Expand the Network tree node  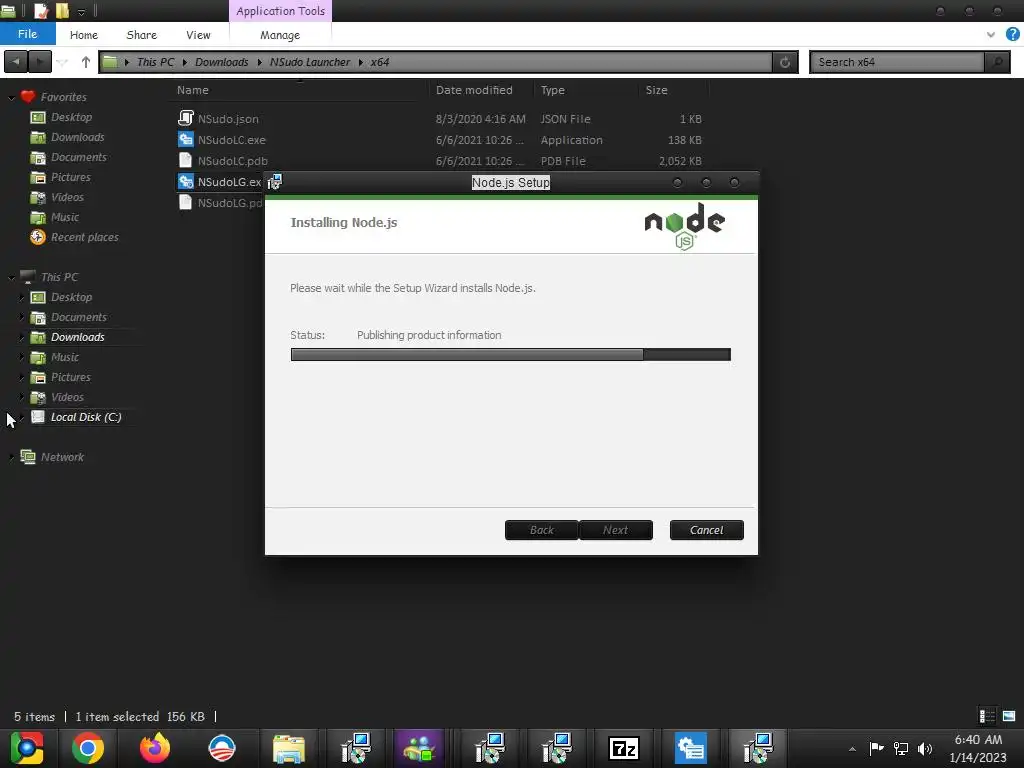tap(11, 457)
